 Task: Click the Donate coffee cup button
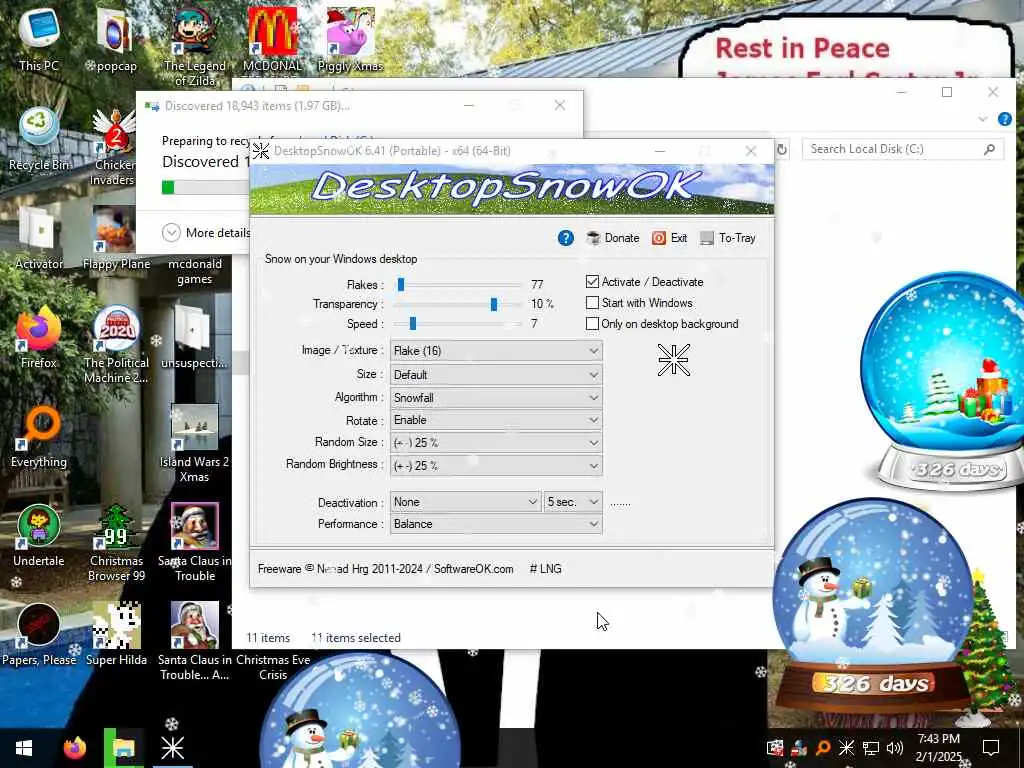pyautogui.click(x=613, y=238)
